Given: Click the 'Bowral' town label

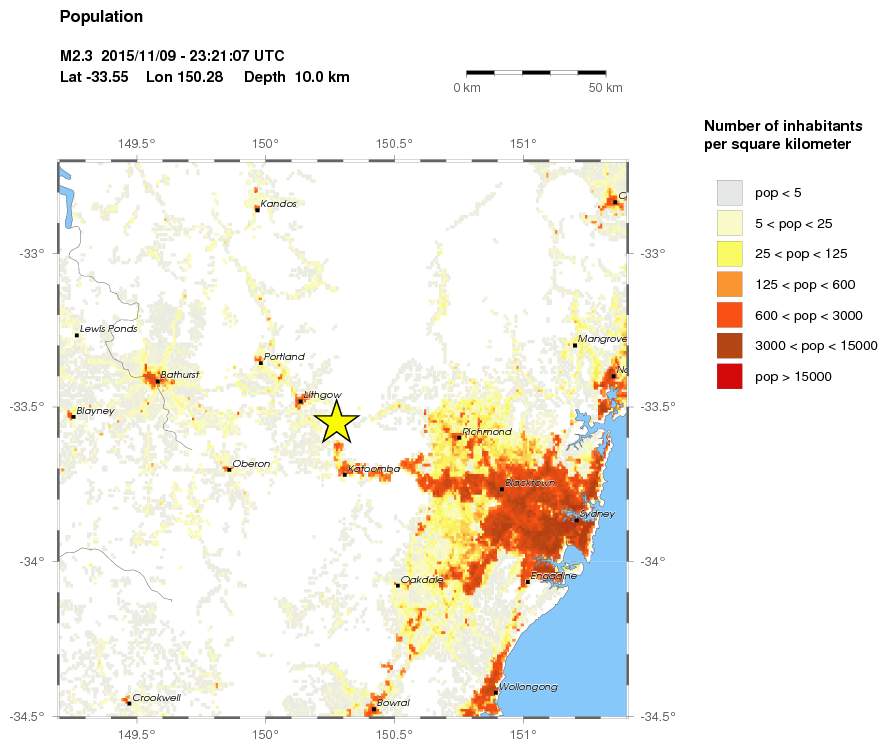Looking at the screenshot, I should pyautogui.click(x=393, y=703).
